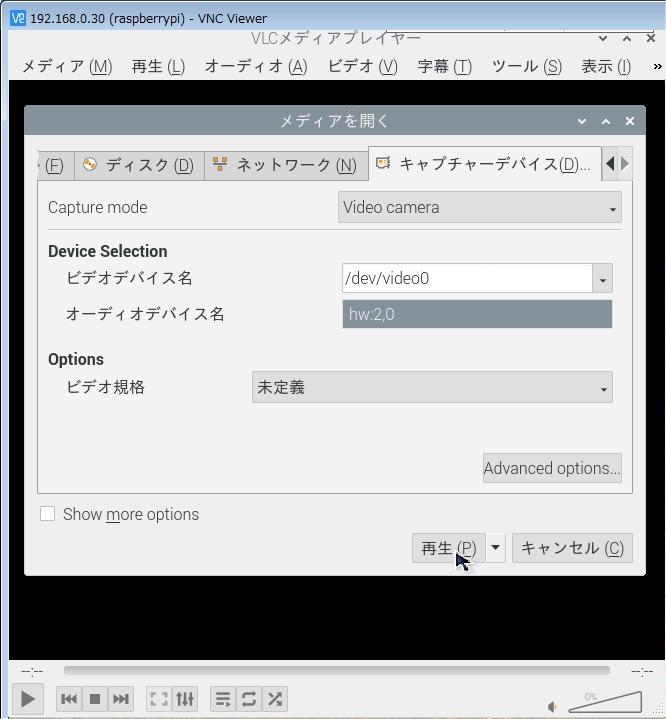The width and height of the screenshot is (666, 719).
Task: Open the 表示 (I) menu
Action: coord(606,66)
